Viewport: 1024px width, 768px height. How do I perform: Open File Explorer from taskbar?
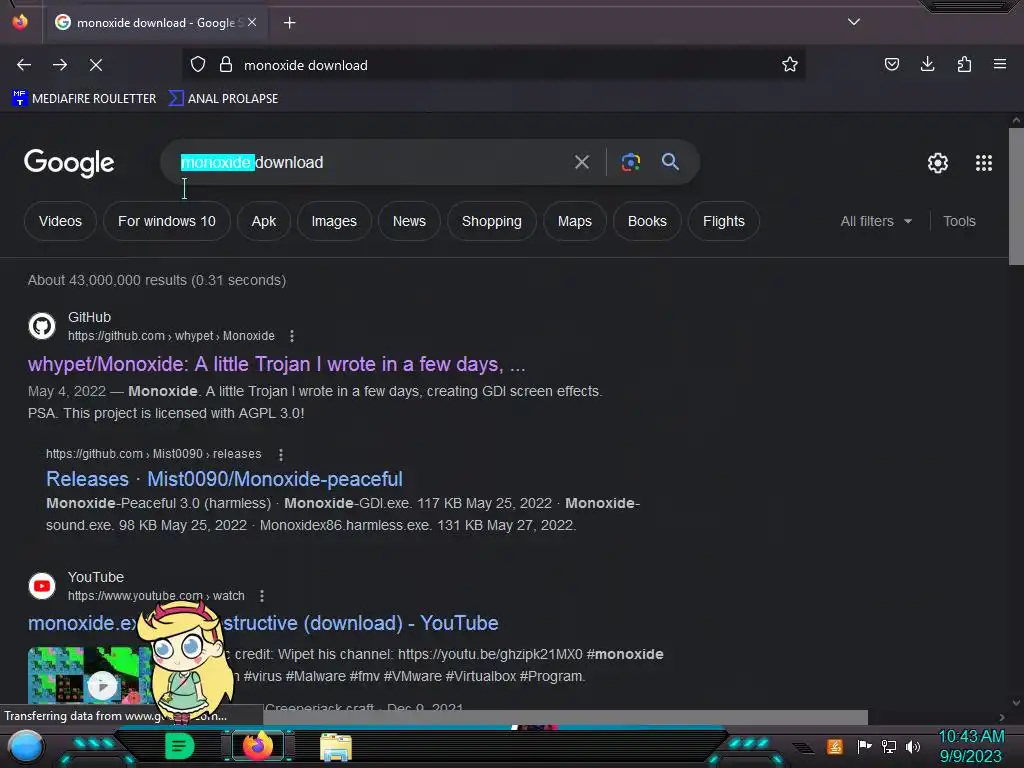coord(336,747)
